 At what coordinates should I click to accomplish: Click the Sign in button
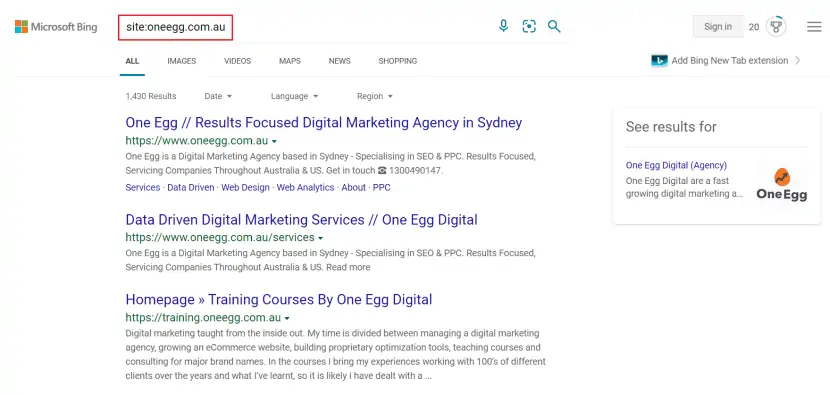coord(718,26)
